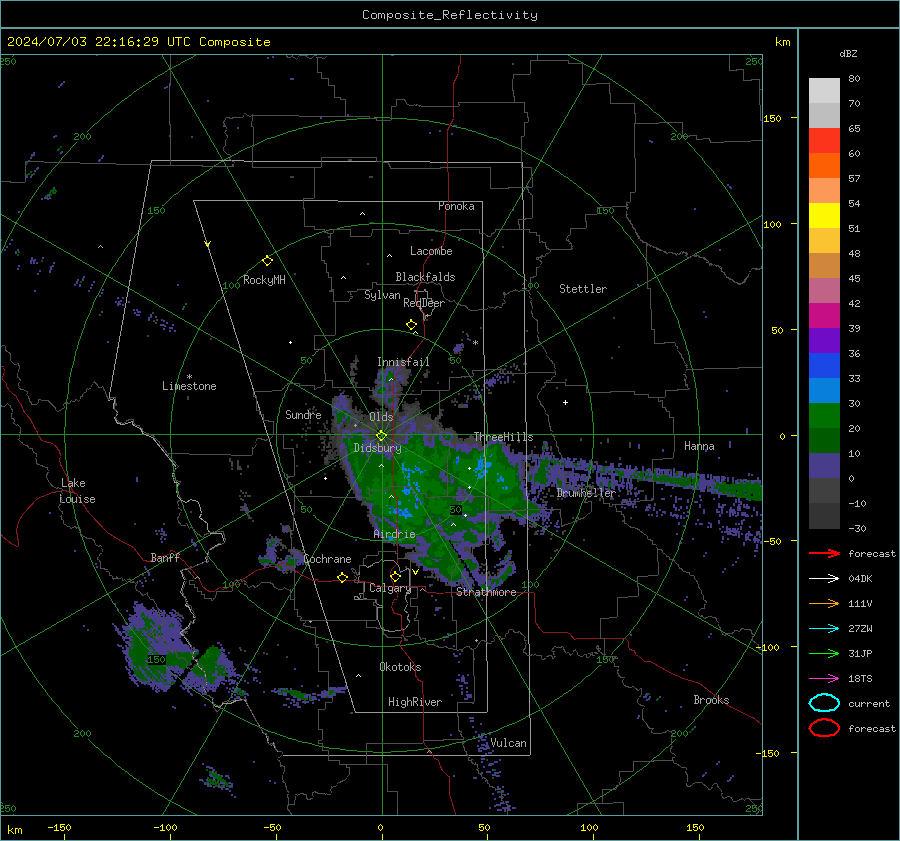900x841 pixels.
Task: Click the green 31JP arrow in legend
Action: point(824,653)
